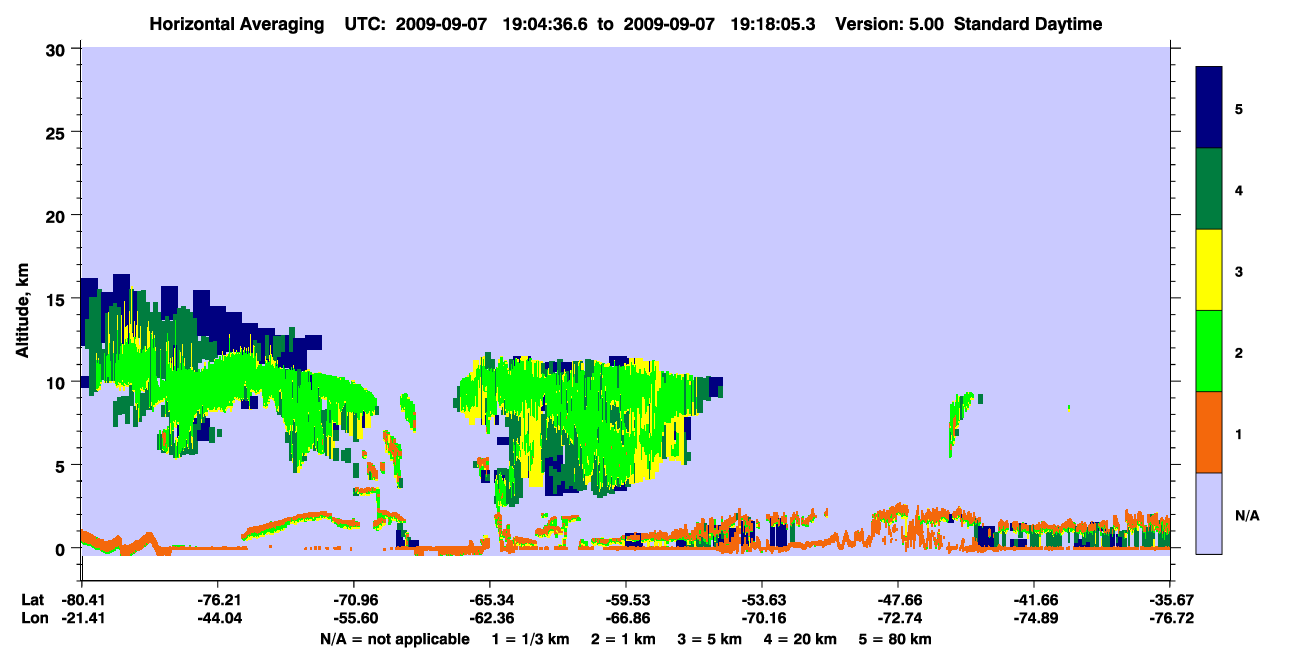This screenshot has width=1300, height=667.
Task: Click the "Lat" row label
Action: [32, 600]
